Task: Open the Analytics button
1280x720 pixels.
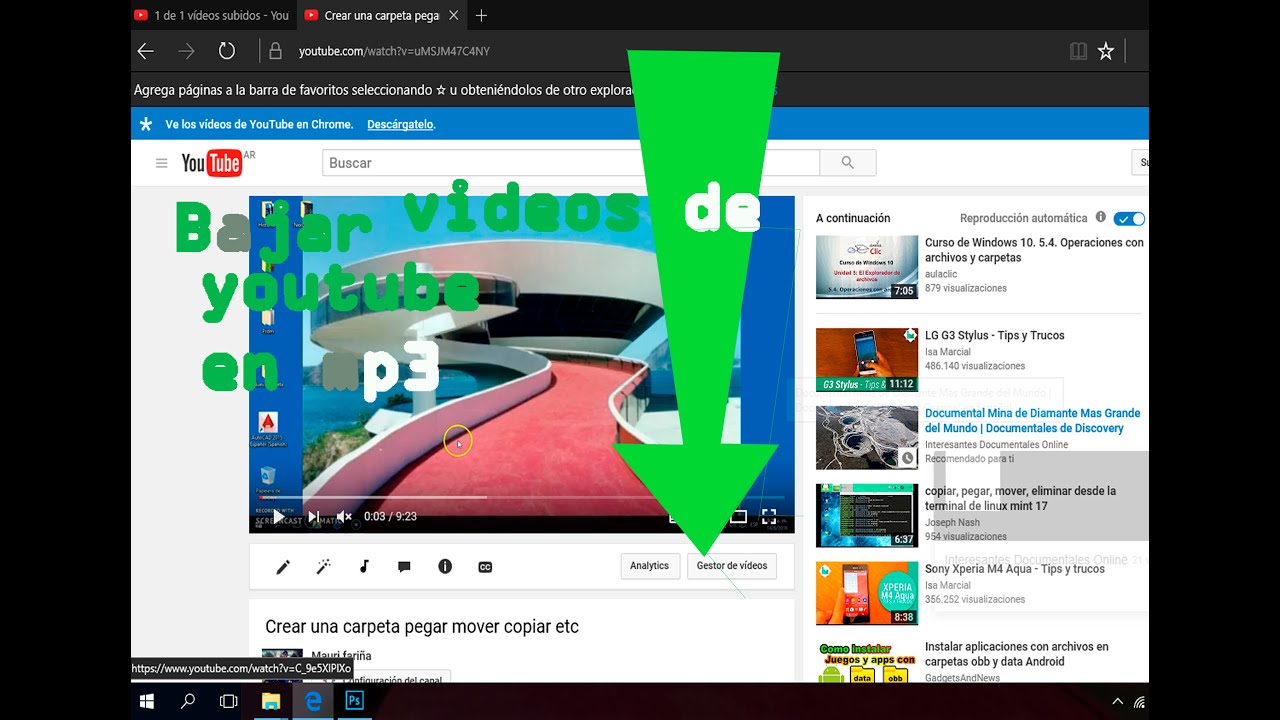Action: [x=650, y=566]
